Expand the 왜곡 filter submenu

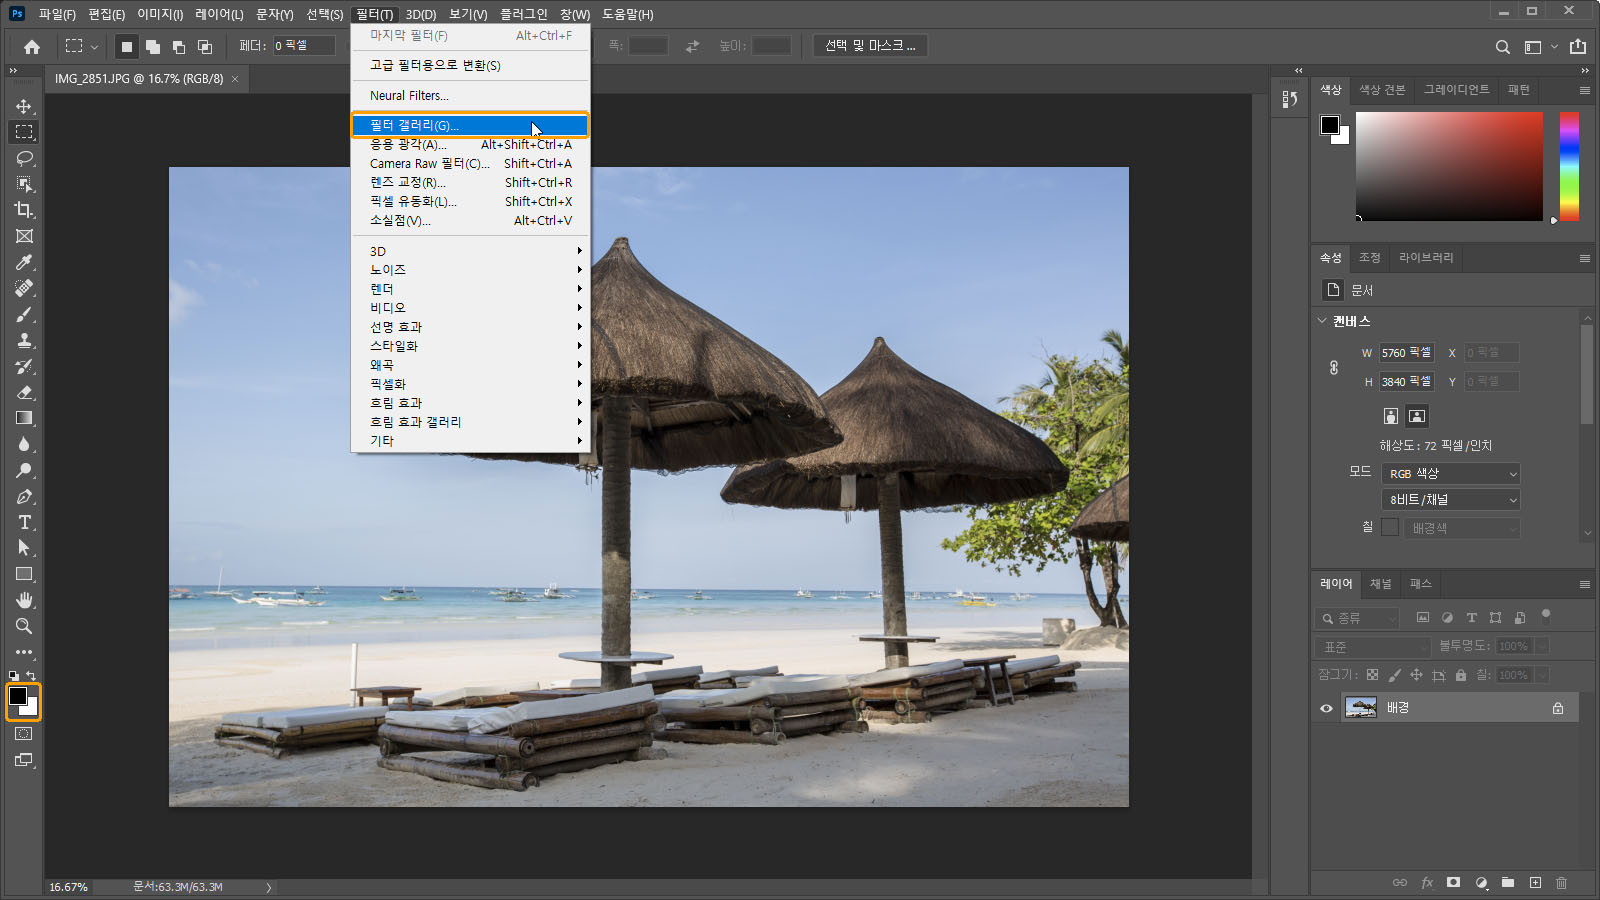[x=470, y=365]
